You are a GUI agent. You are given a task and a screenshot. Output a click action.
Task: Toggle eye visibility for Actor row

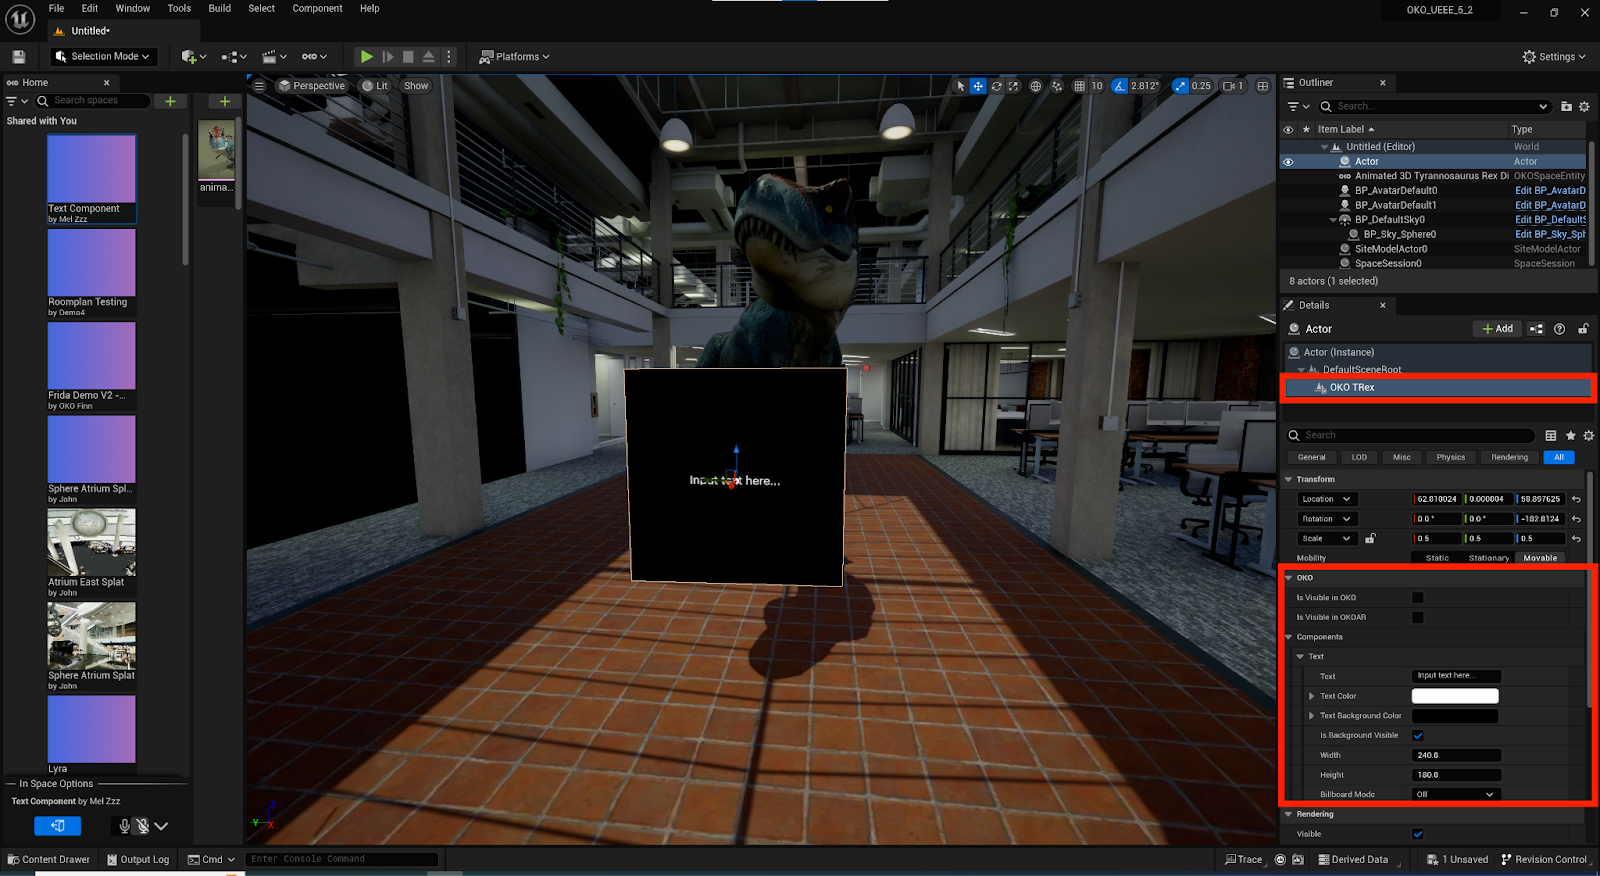1288,161
